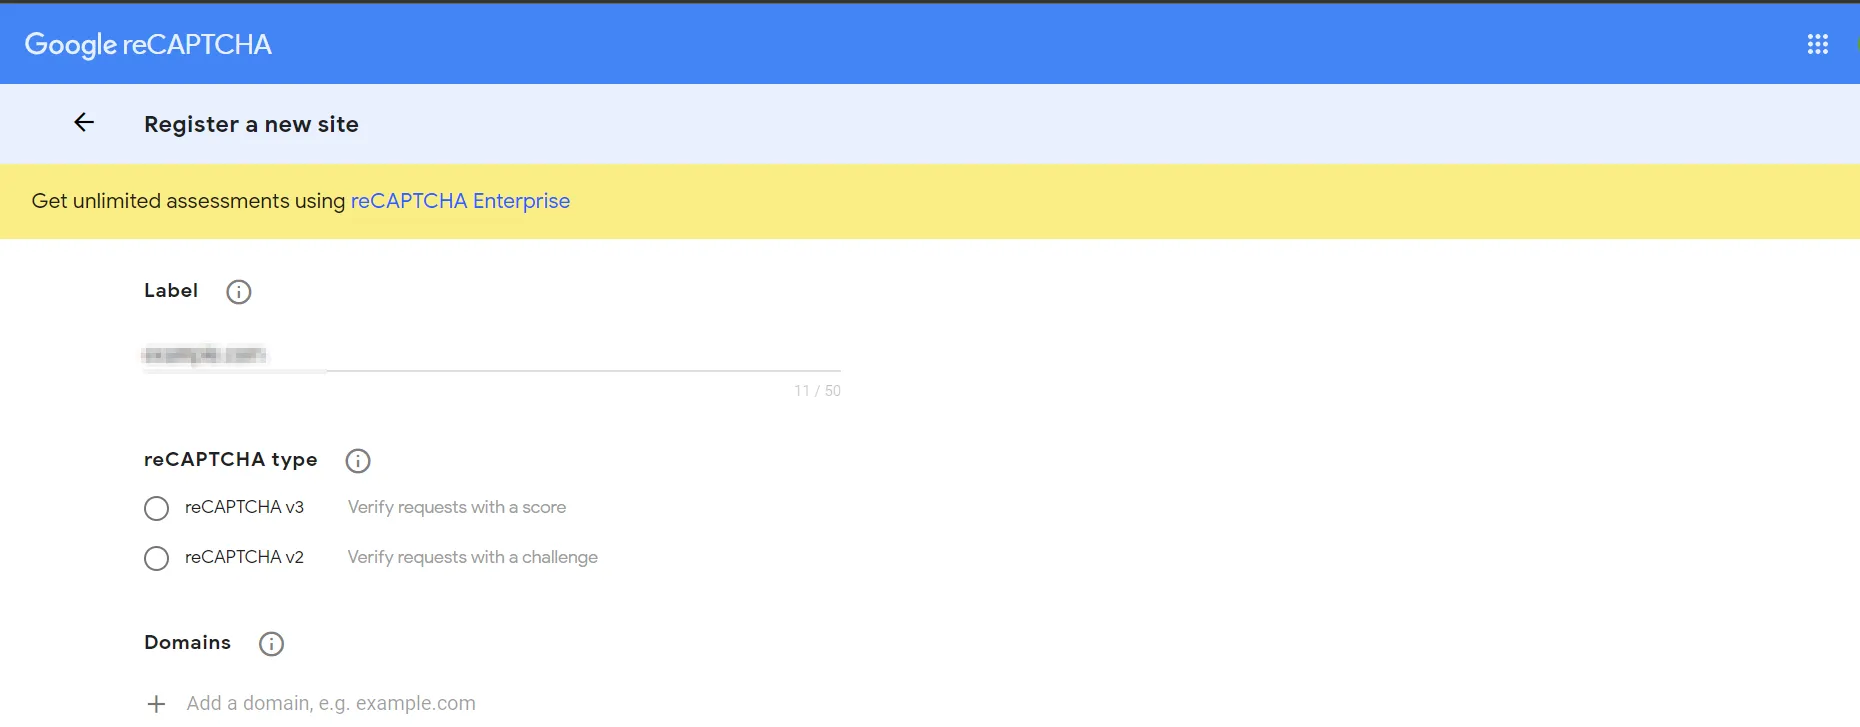Focus the Label text input field
This screenshot has width=1860, height=727.
pos(492,355)
